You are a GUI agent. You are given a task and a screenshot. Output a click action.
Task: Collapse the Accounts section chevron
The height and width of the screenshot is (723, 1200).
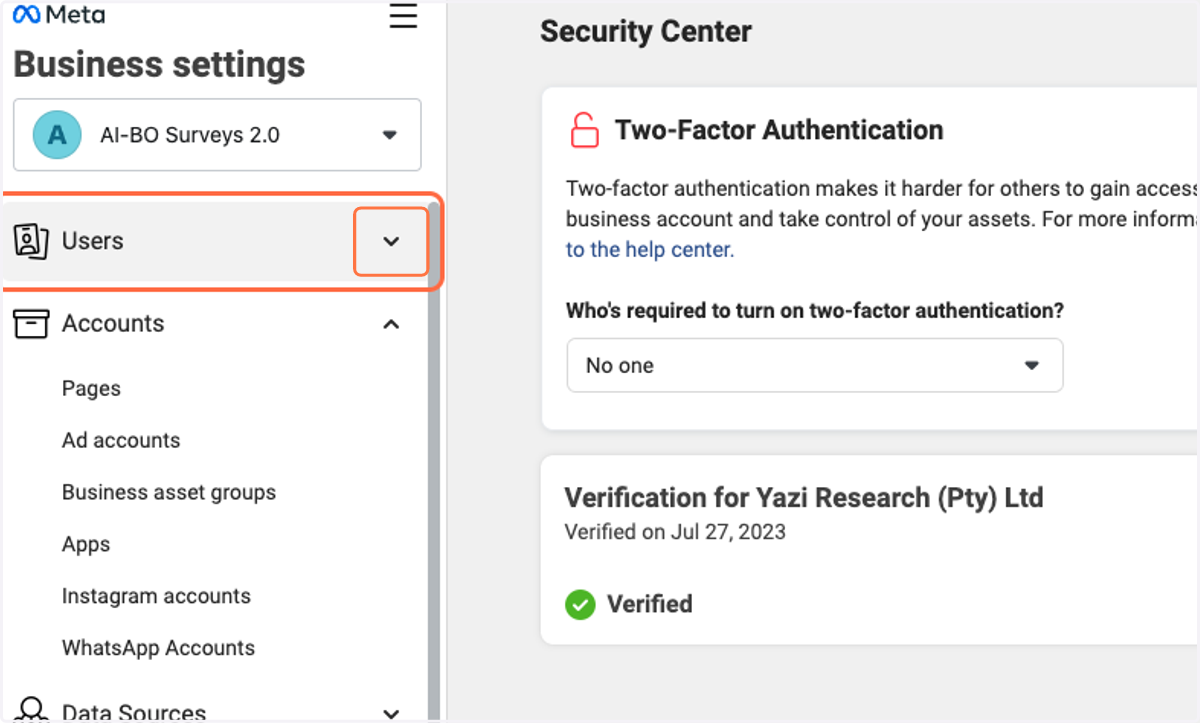tap(391, 324)
